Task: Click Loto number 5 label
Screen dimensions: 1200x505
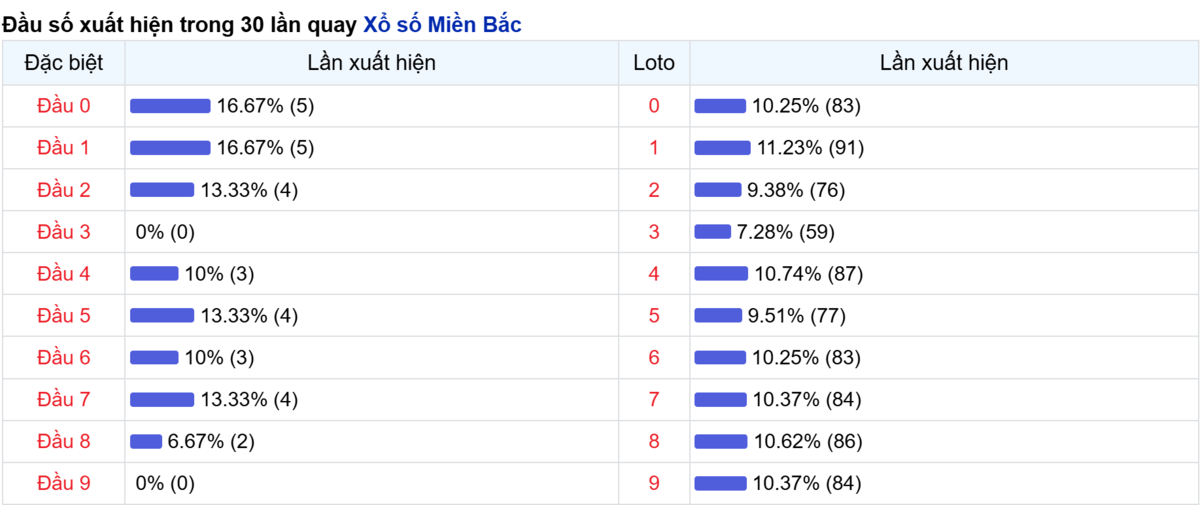Action: [x=654, y=316]
